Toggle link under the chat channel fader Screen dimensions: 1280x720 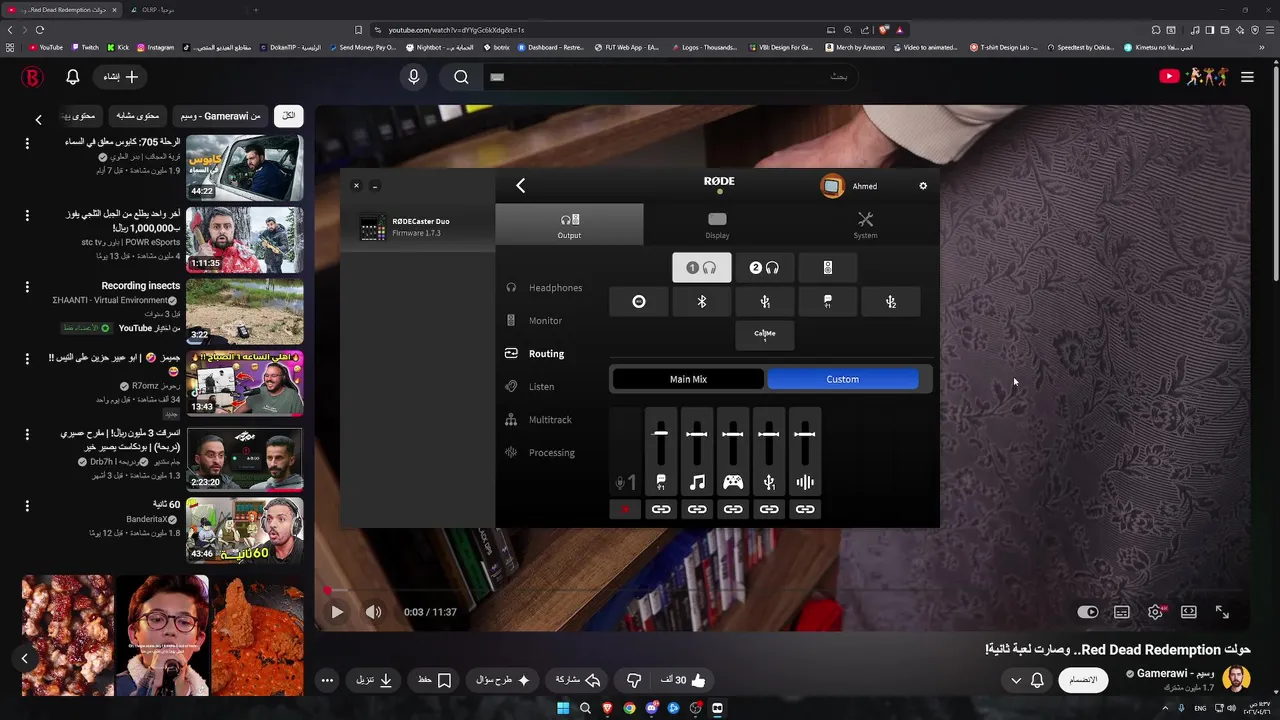click(x=661, y=509)
